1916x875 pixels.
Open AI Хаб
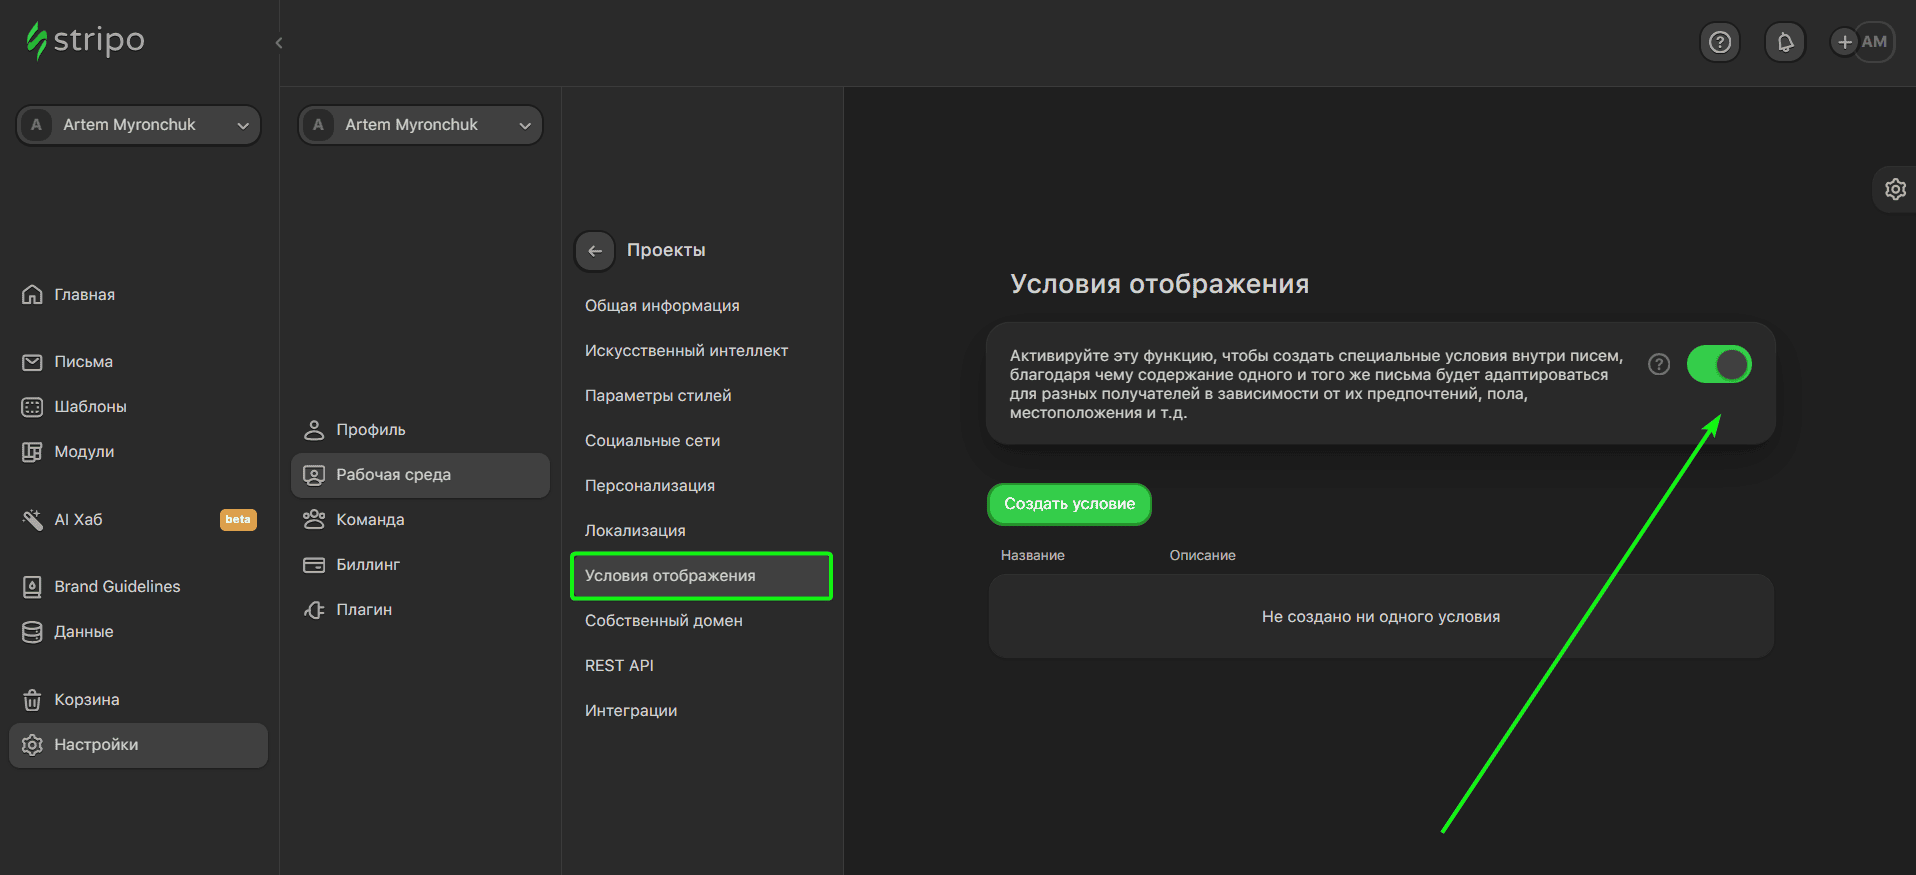78,520
